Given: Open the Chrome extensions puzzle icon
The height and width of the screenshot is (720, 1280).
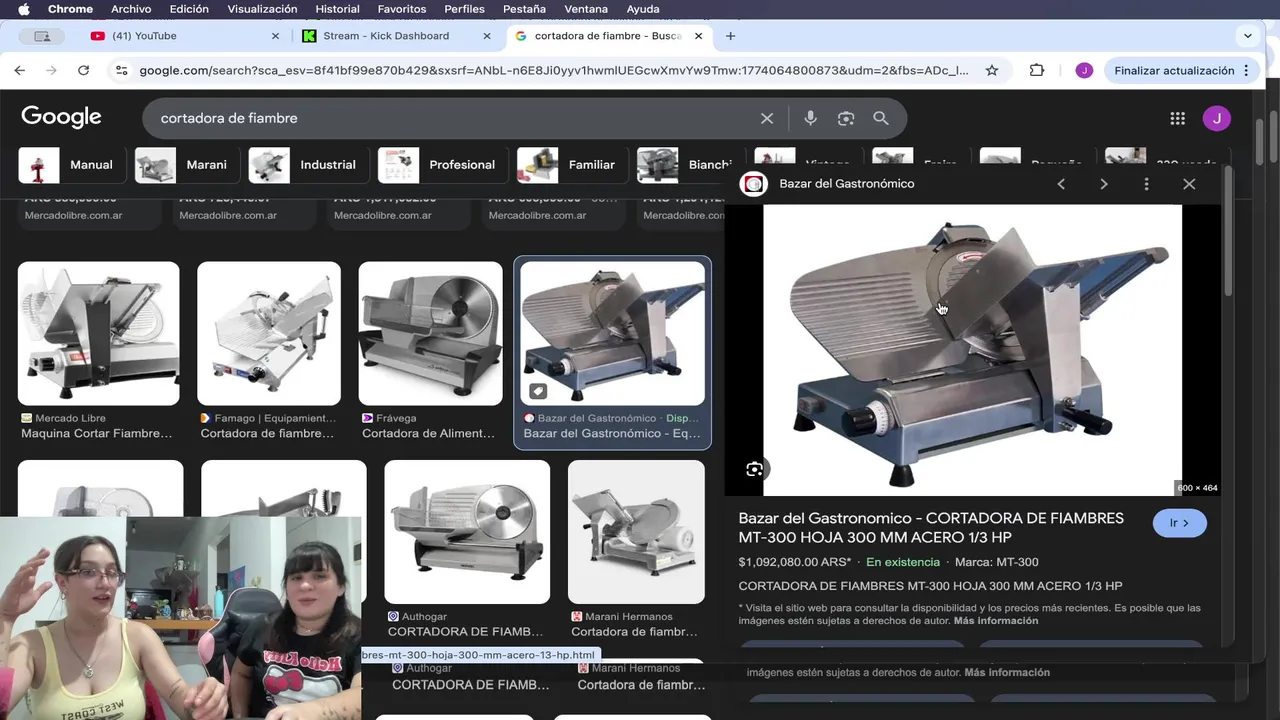Looking at the screenshot, I should pyautogui.click(x=1037, y=70).
